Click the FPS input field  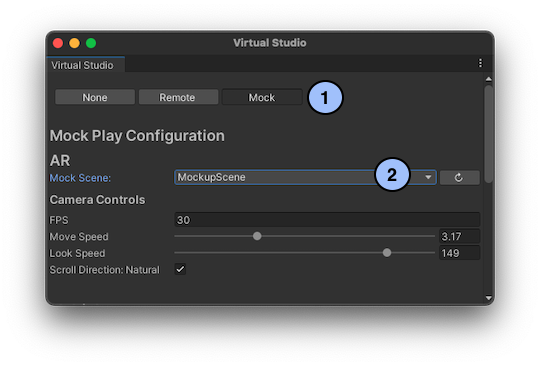click(327, 220)
